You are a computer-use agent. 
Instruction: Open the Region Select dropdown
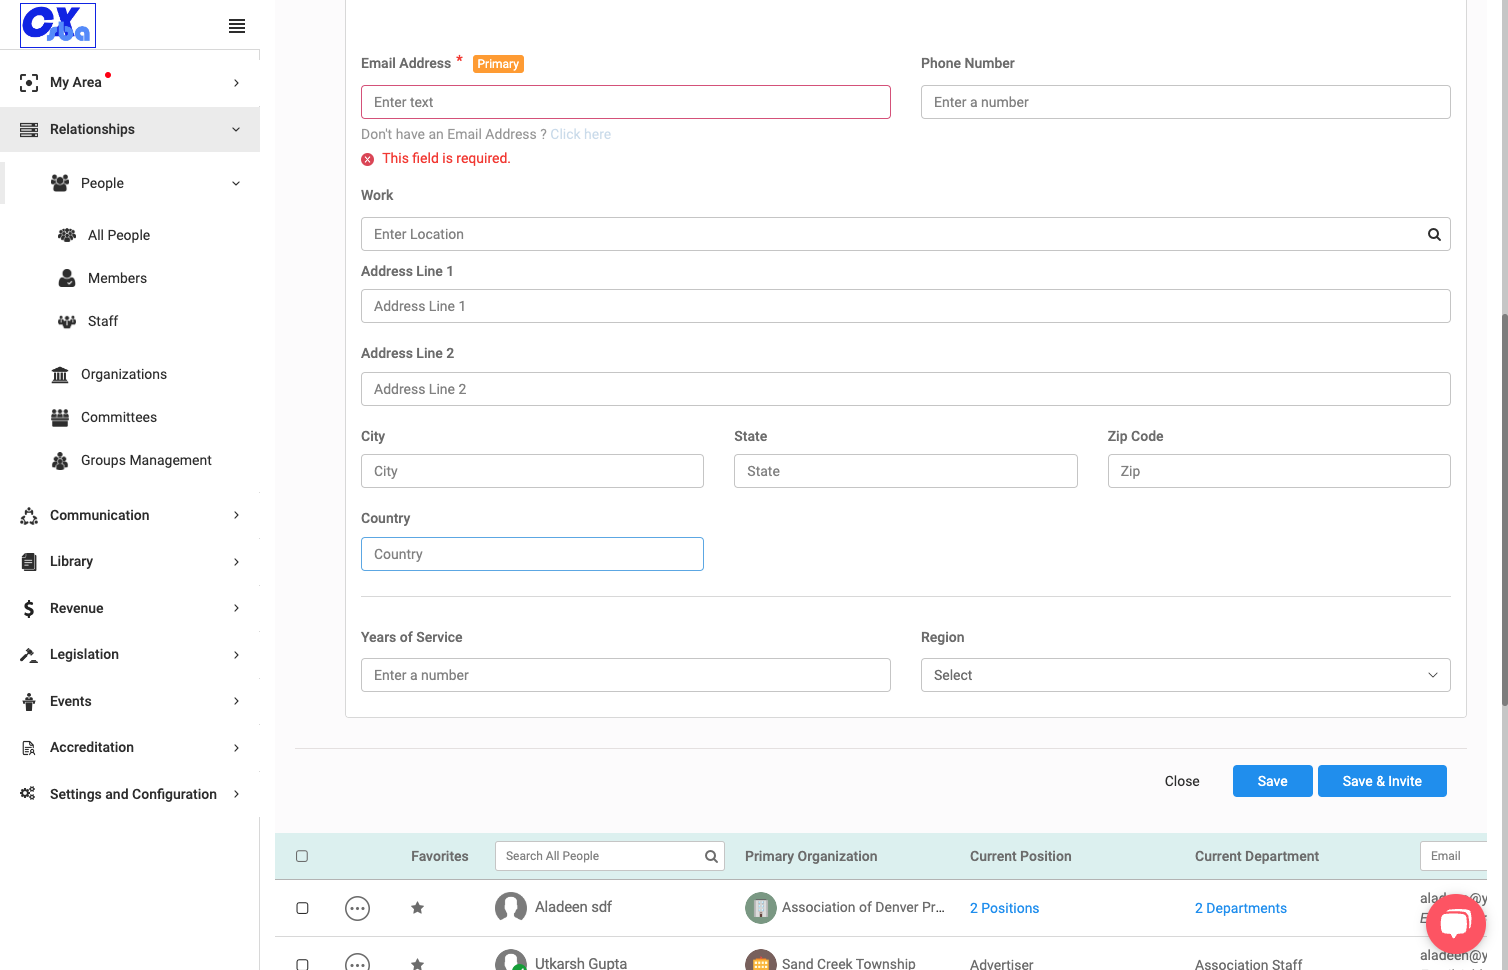(1185, 675)
